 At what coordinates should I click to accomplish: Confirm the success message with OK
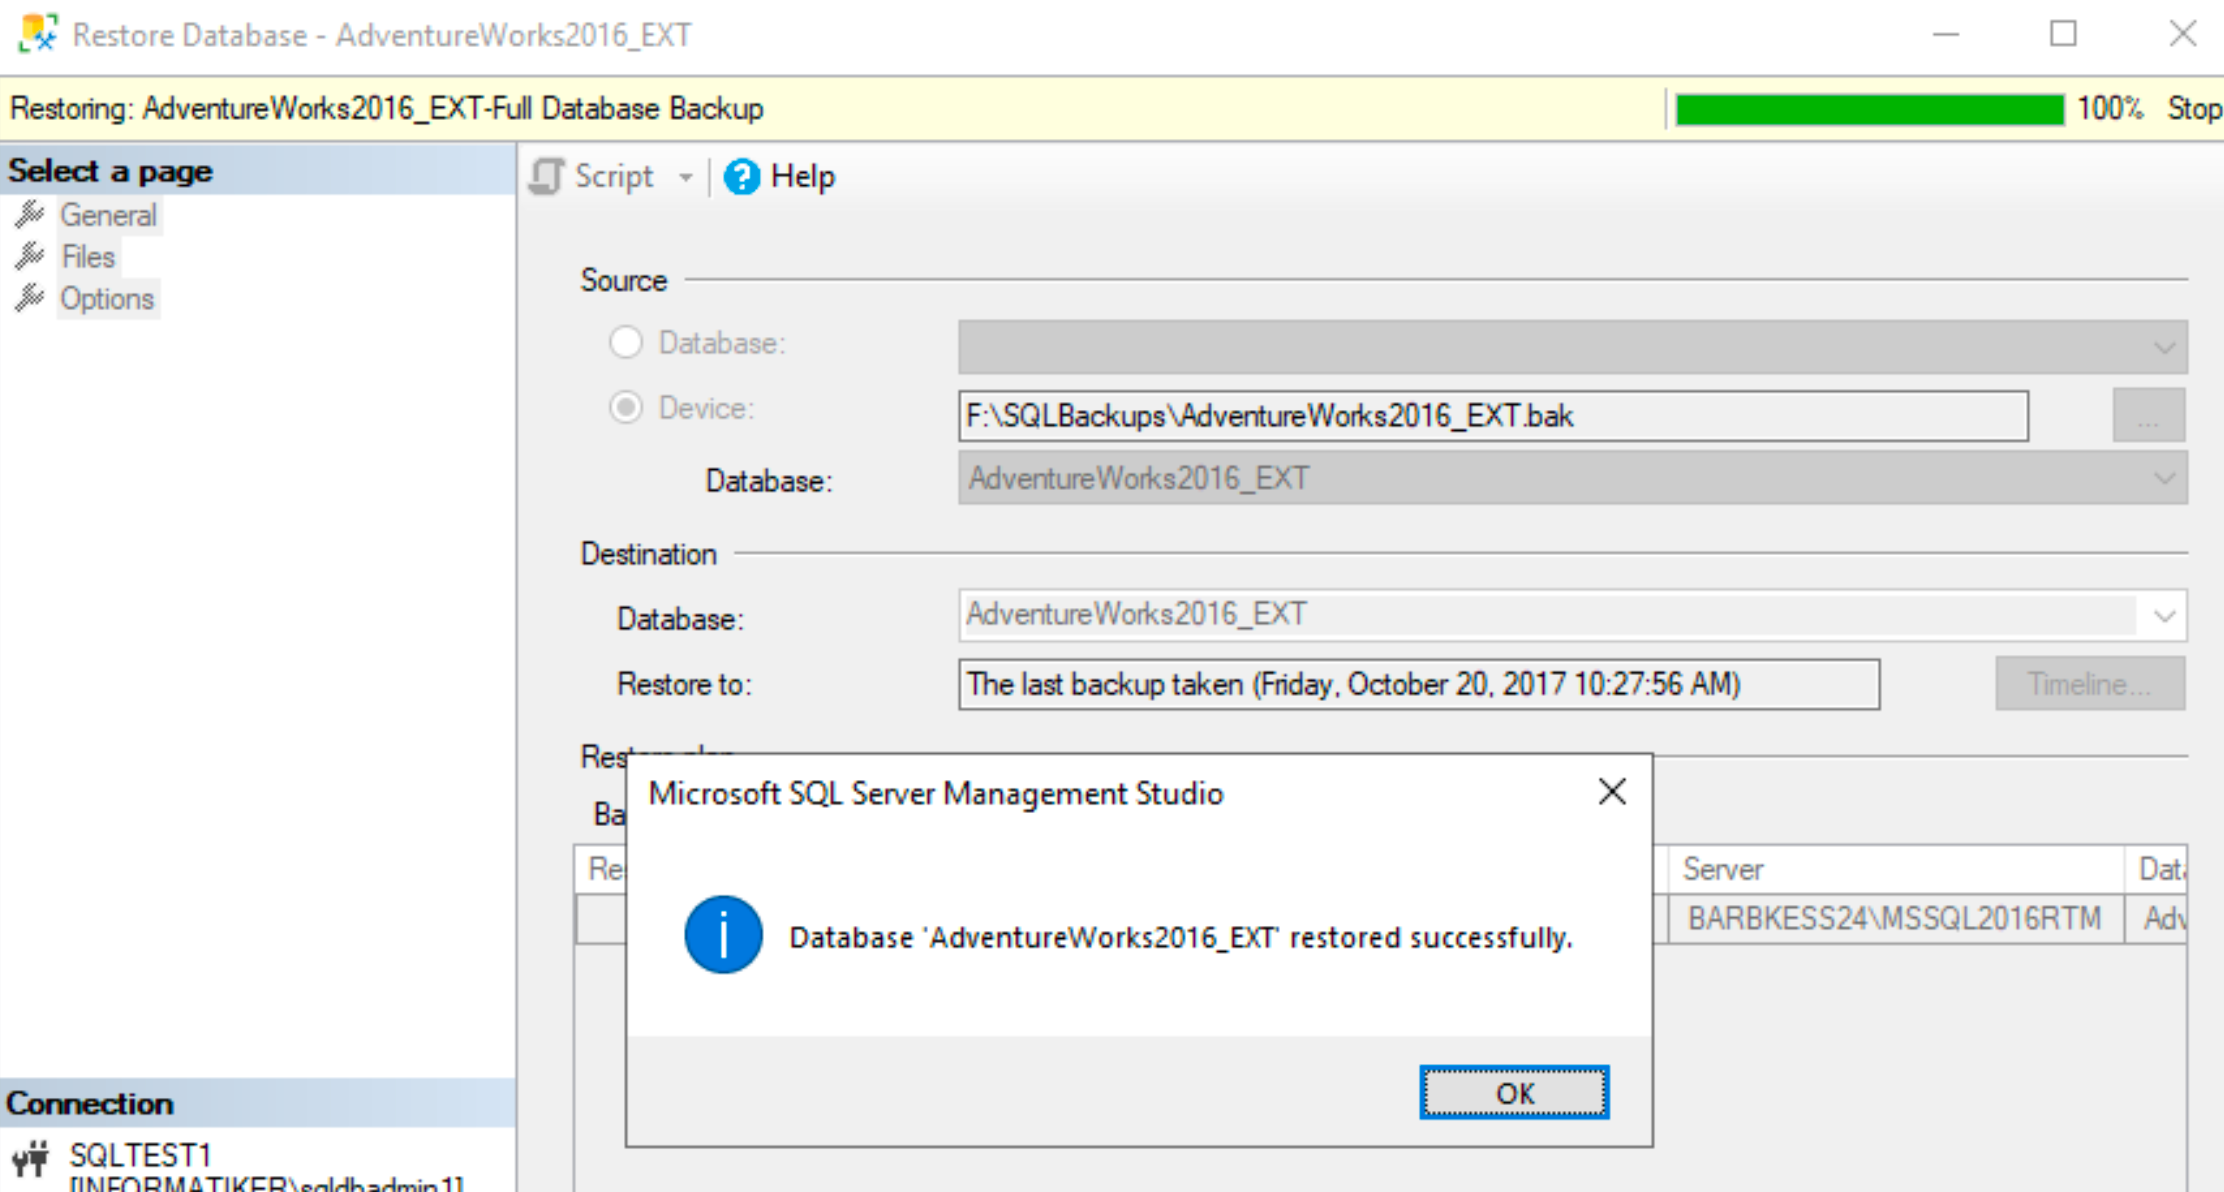point(1514,1093)
